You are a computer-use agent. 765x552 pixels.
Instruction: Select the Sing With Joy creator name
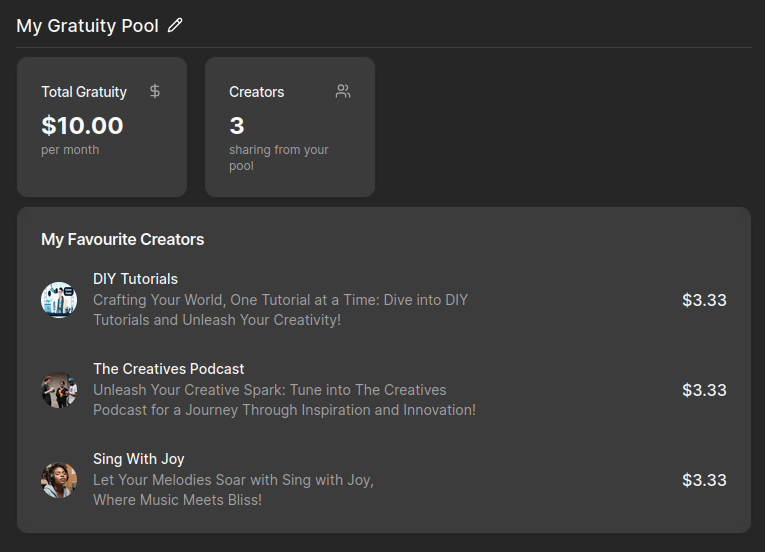139,459
